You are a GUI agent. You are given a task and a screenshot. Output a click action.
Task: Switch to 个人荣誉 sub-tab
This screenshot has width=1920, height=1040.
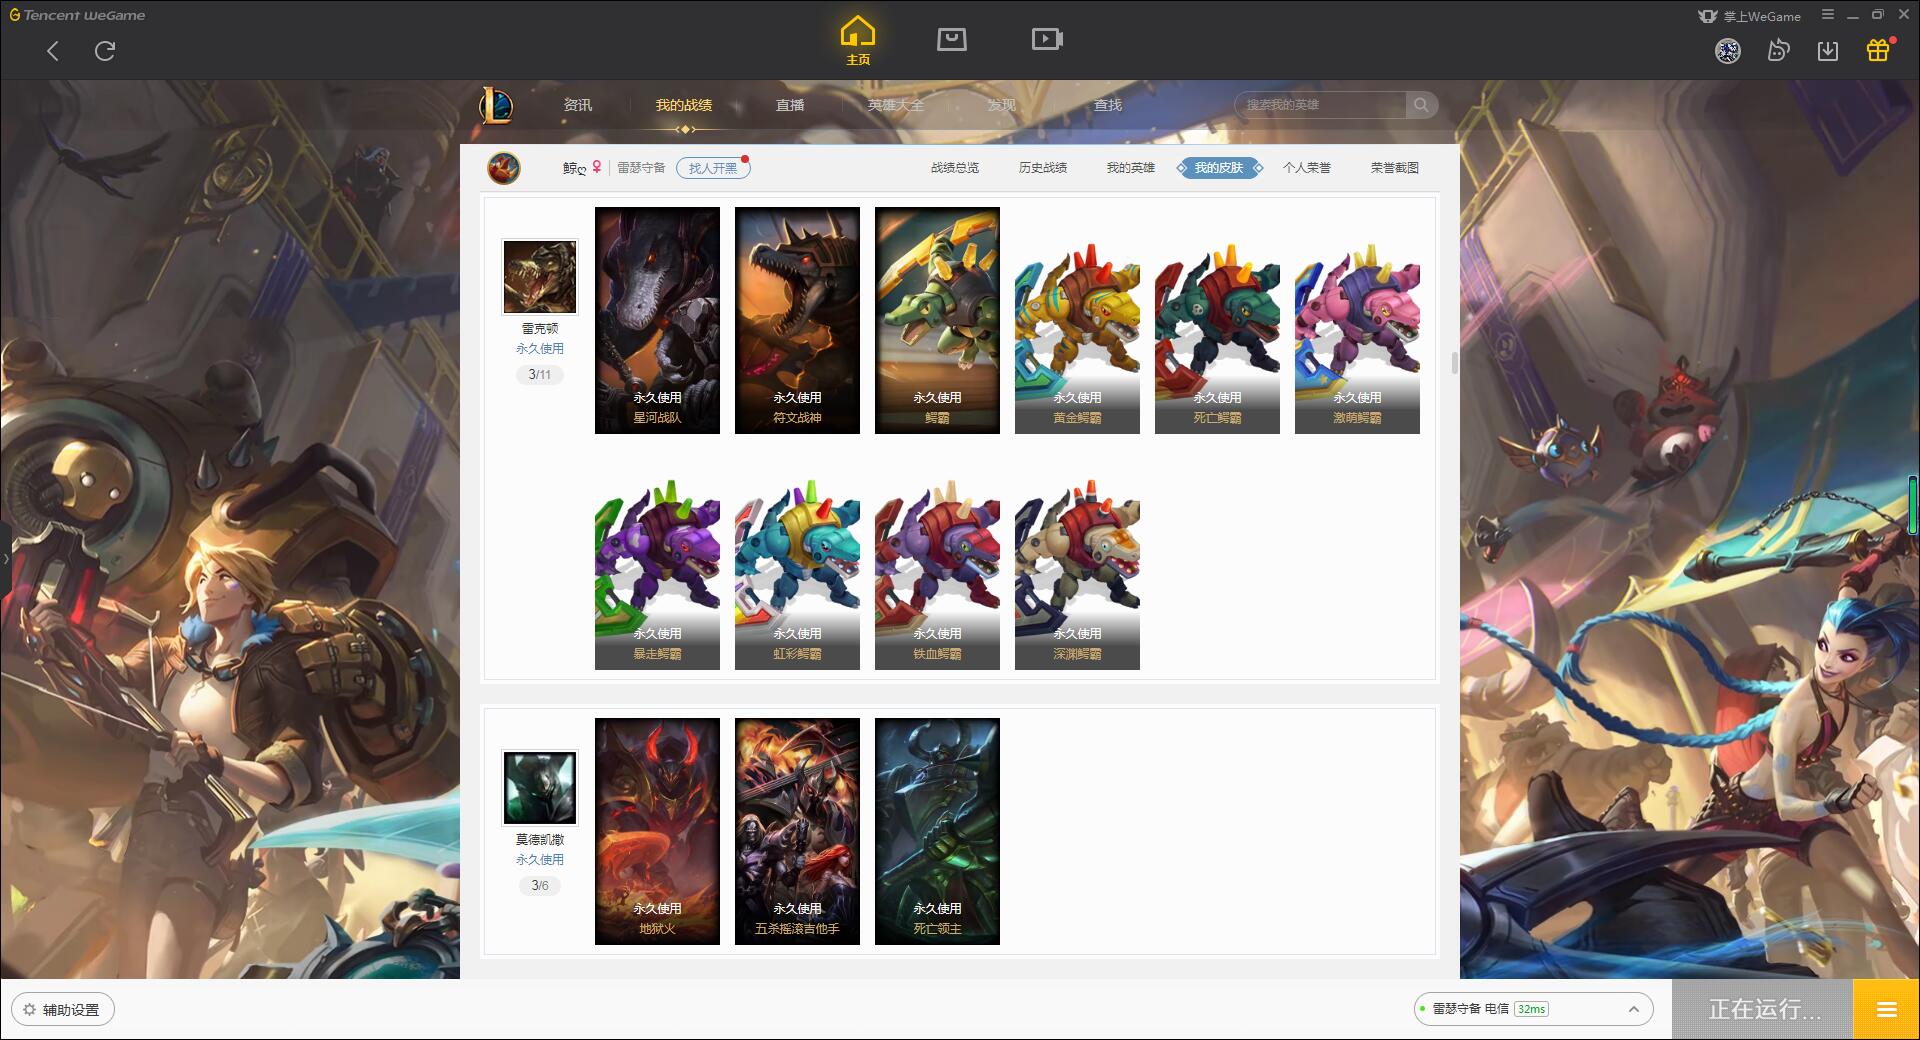(1307, 168)
